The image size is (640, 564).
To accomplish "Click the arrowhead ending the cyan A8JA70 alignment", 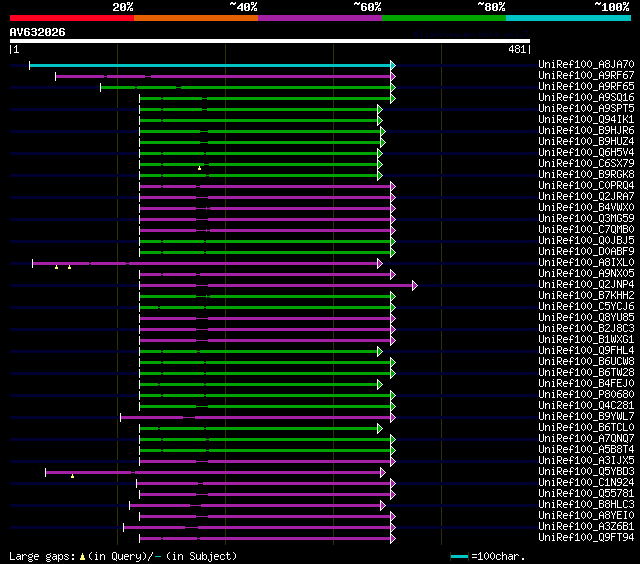I will (x=393, y=65).
